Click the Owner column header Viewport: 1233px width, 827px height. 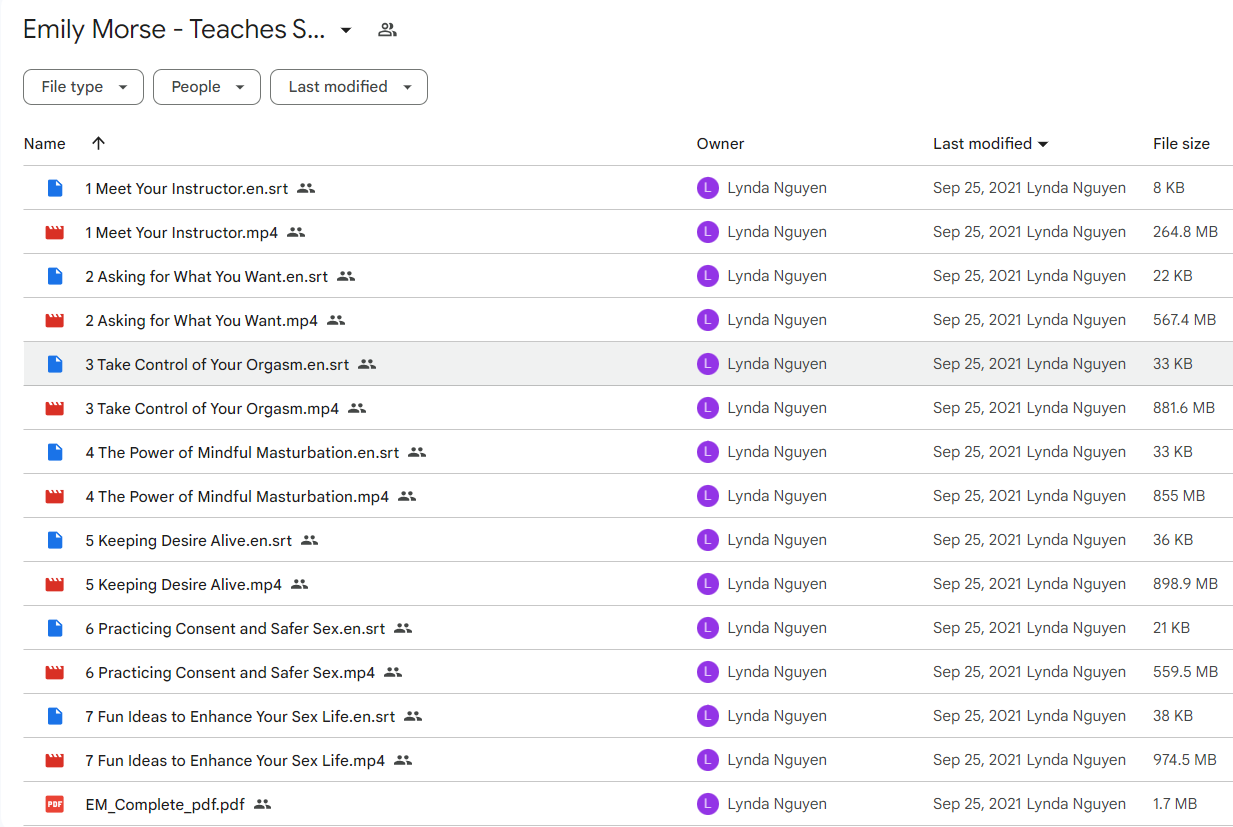click(x=721, y=144)
